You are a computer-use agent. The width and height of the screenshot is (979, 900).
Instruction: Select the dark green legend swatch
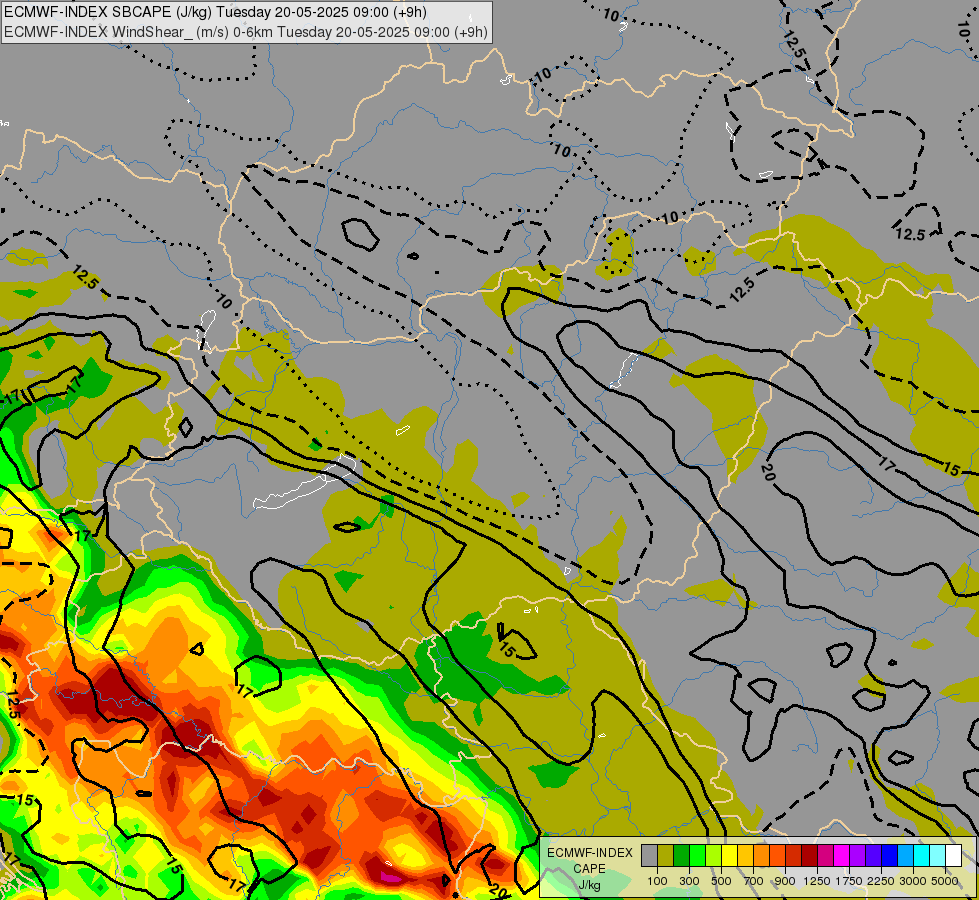tap(681, 855)
